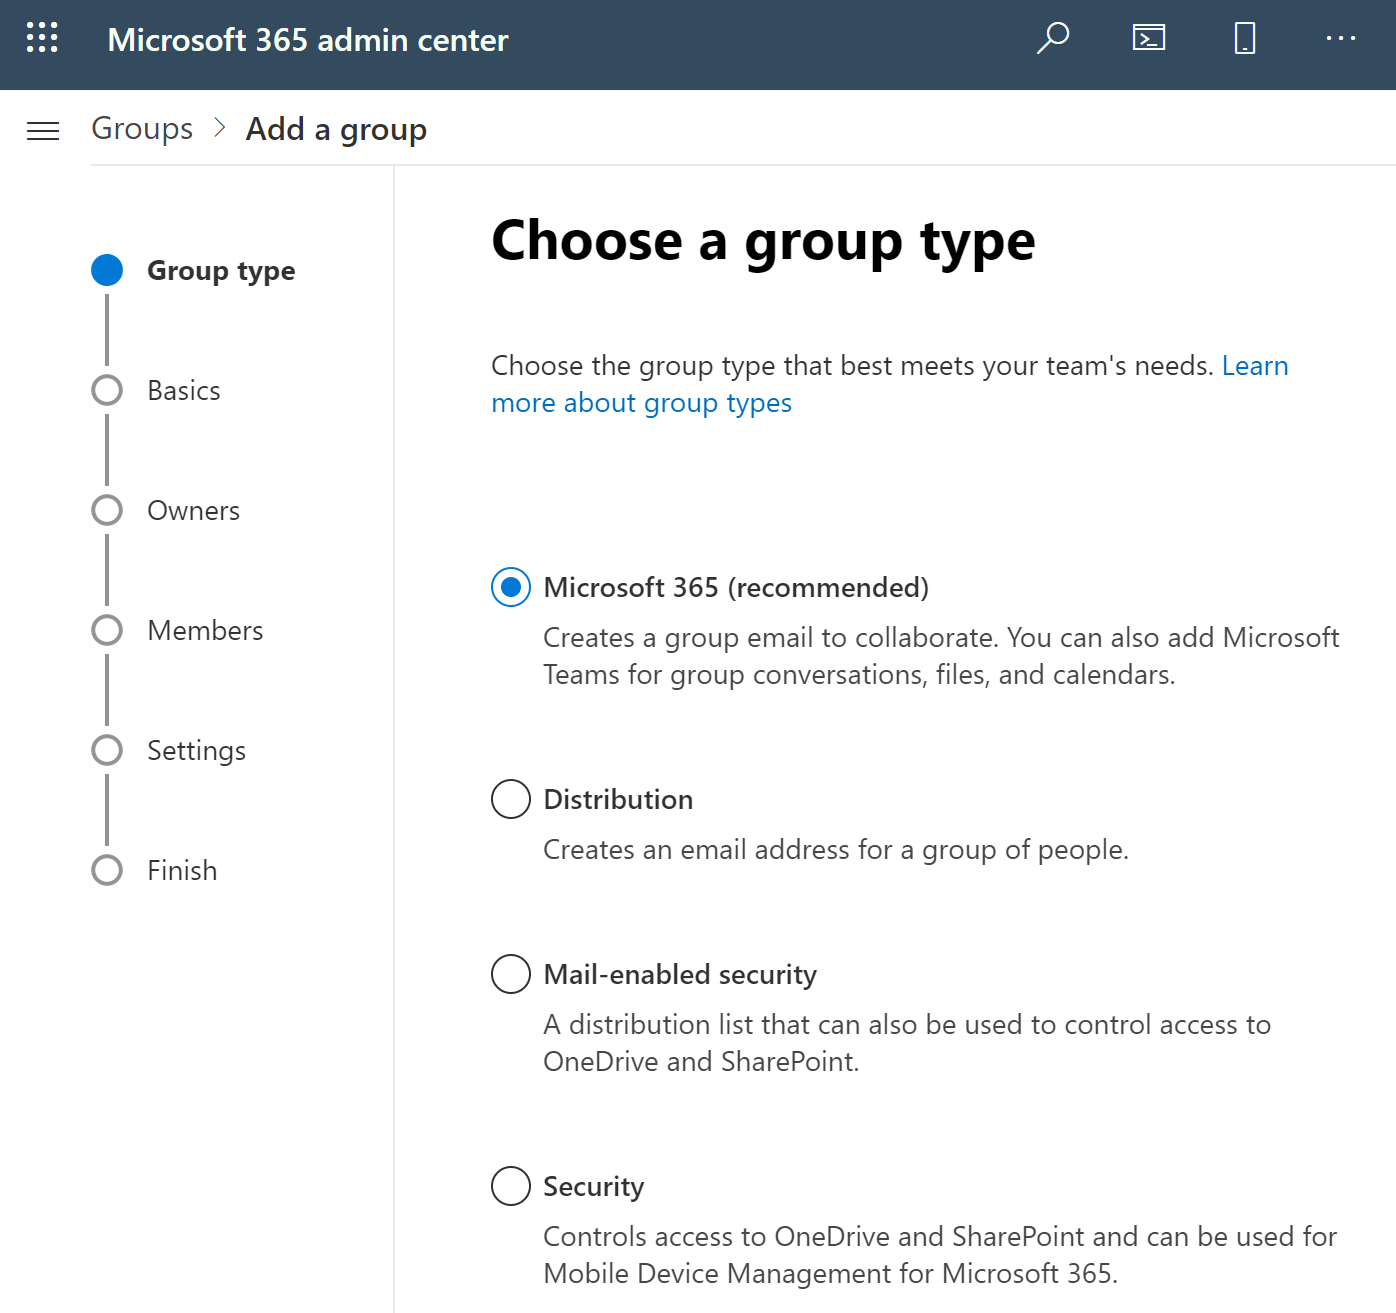
Task: Navigate back via the Groups breadcrumb
Action: point(141,128)
